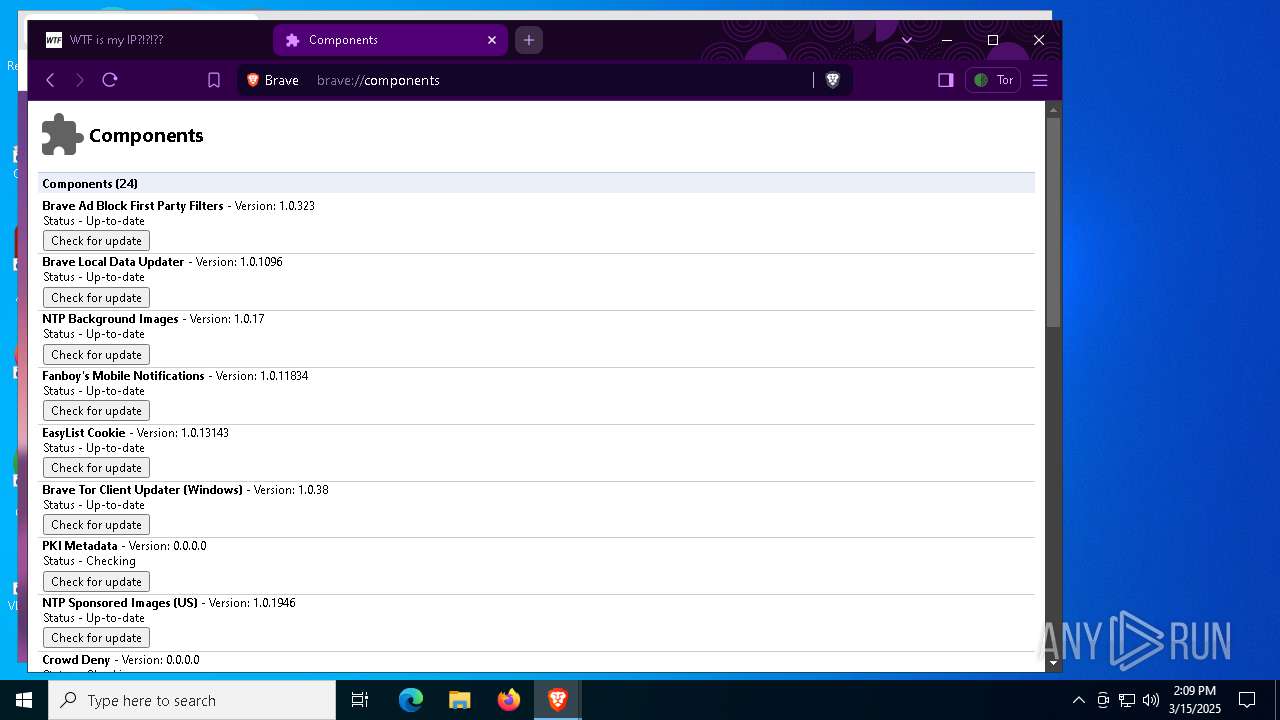1280x720 pixels.
Task: Open the network tray icon
Action: pos(1127,700)
